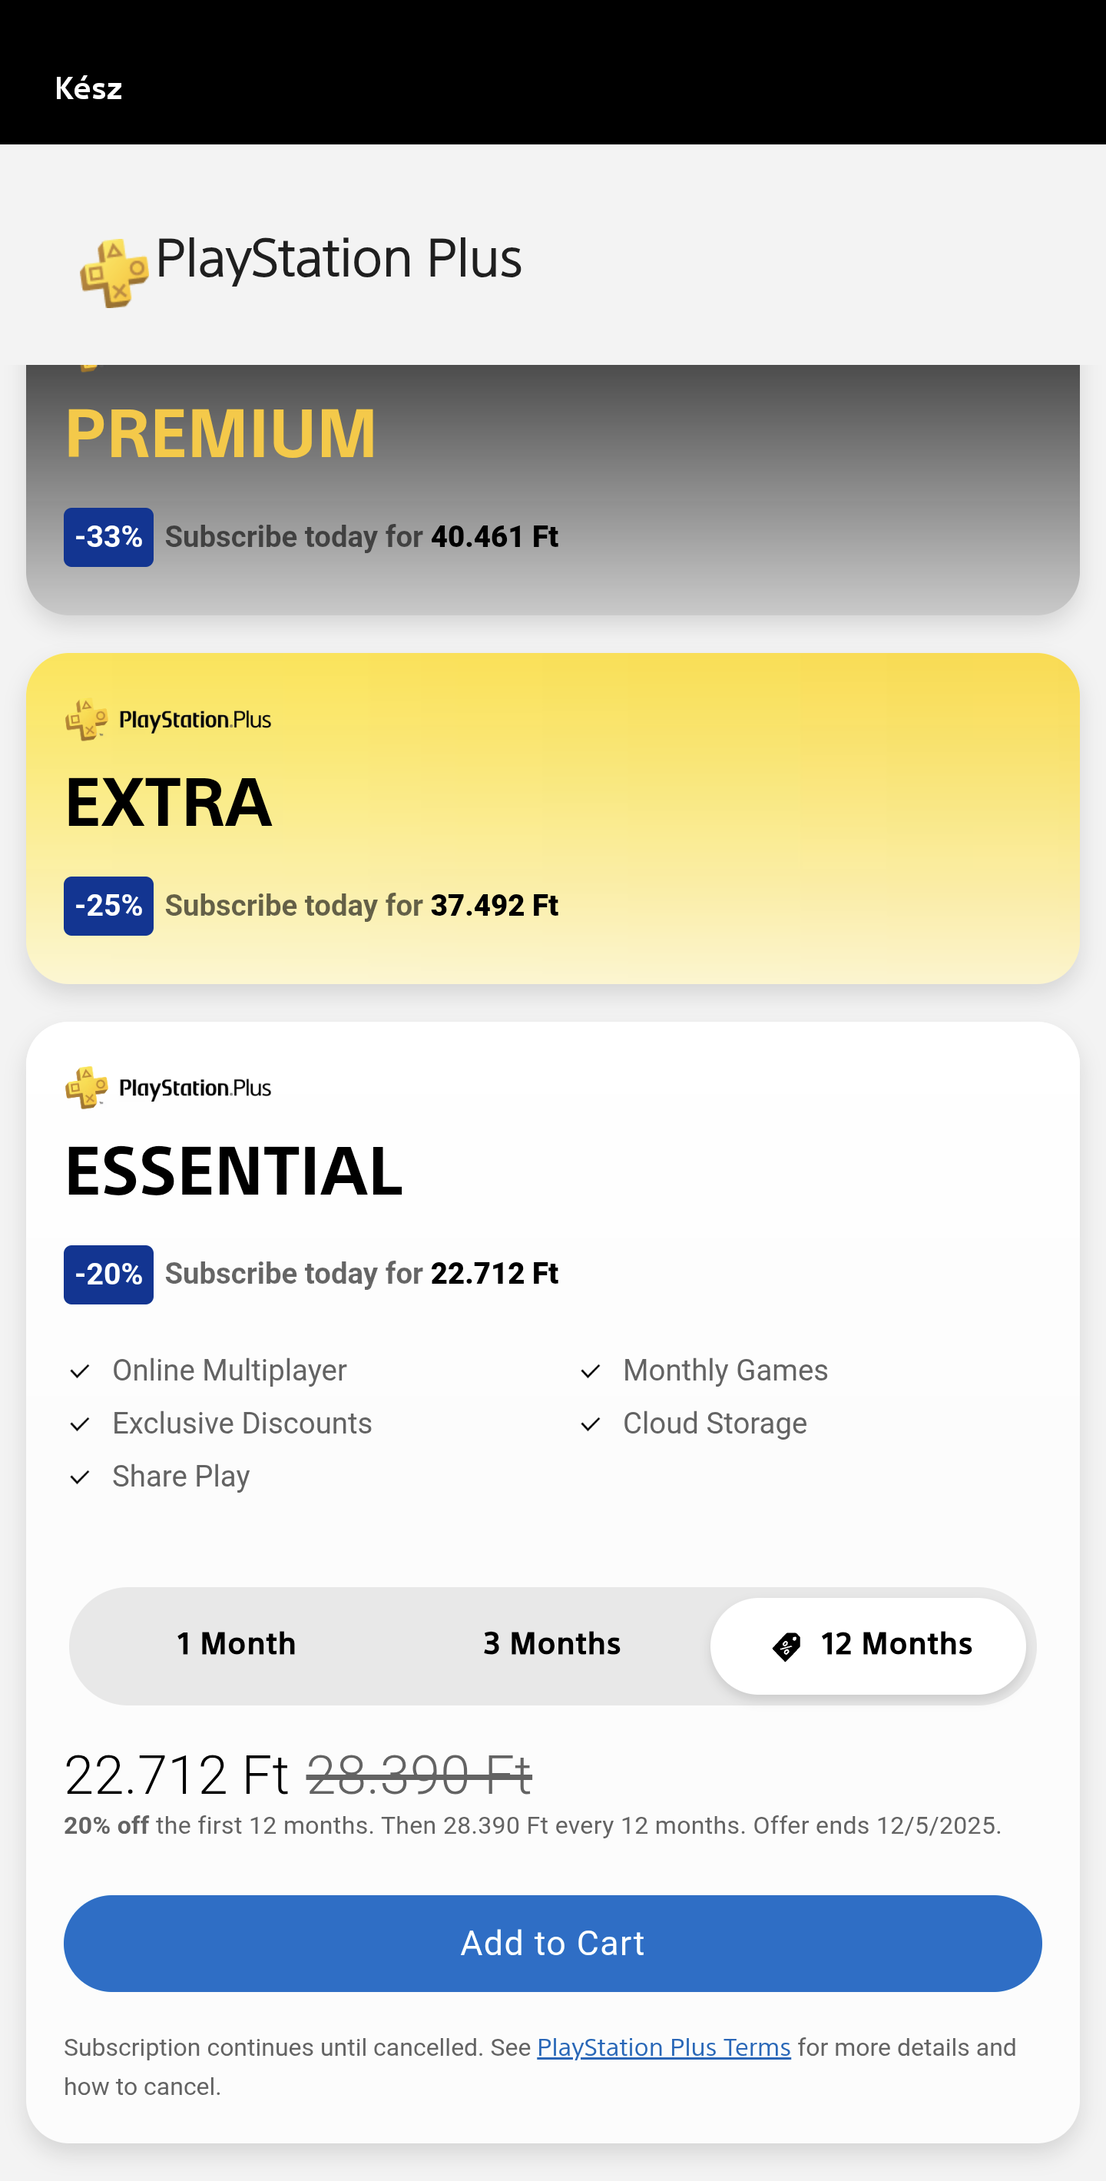This screenshot has width=1106, height=2181.
Task: Click the checkmark next to Cloud Storage
Action: [x=590, y=1424]
